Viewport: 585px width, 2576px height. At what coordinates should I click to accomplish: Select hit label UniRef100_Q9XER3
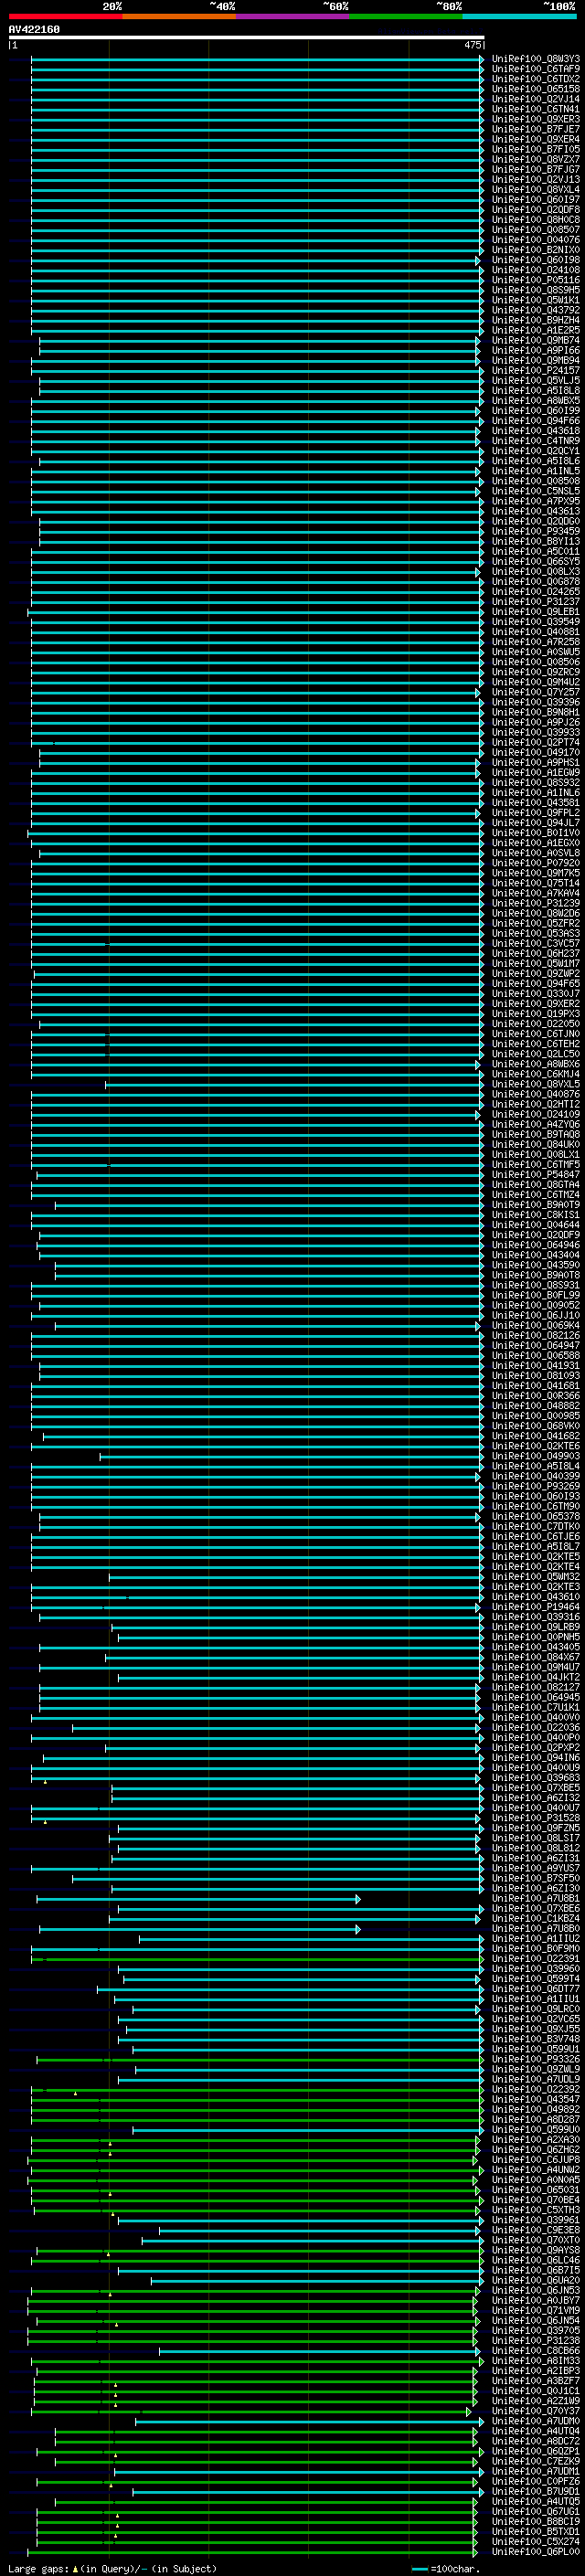pos(536,119)
